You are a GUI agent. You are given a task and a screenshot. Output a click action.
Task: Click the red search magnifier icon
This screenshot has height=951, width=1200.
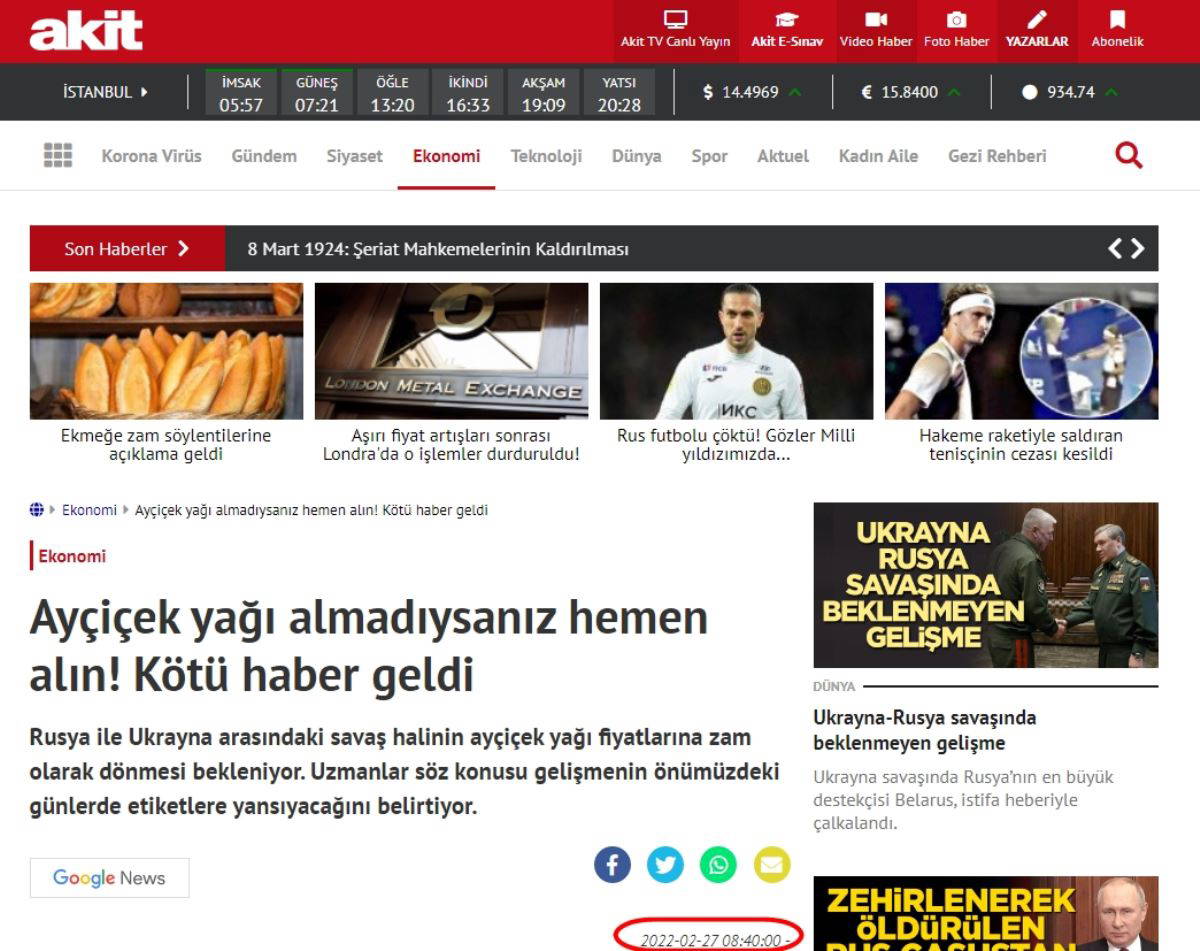pos(1129,155)
